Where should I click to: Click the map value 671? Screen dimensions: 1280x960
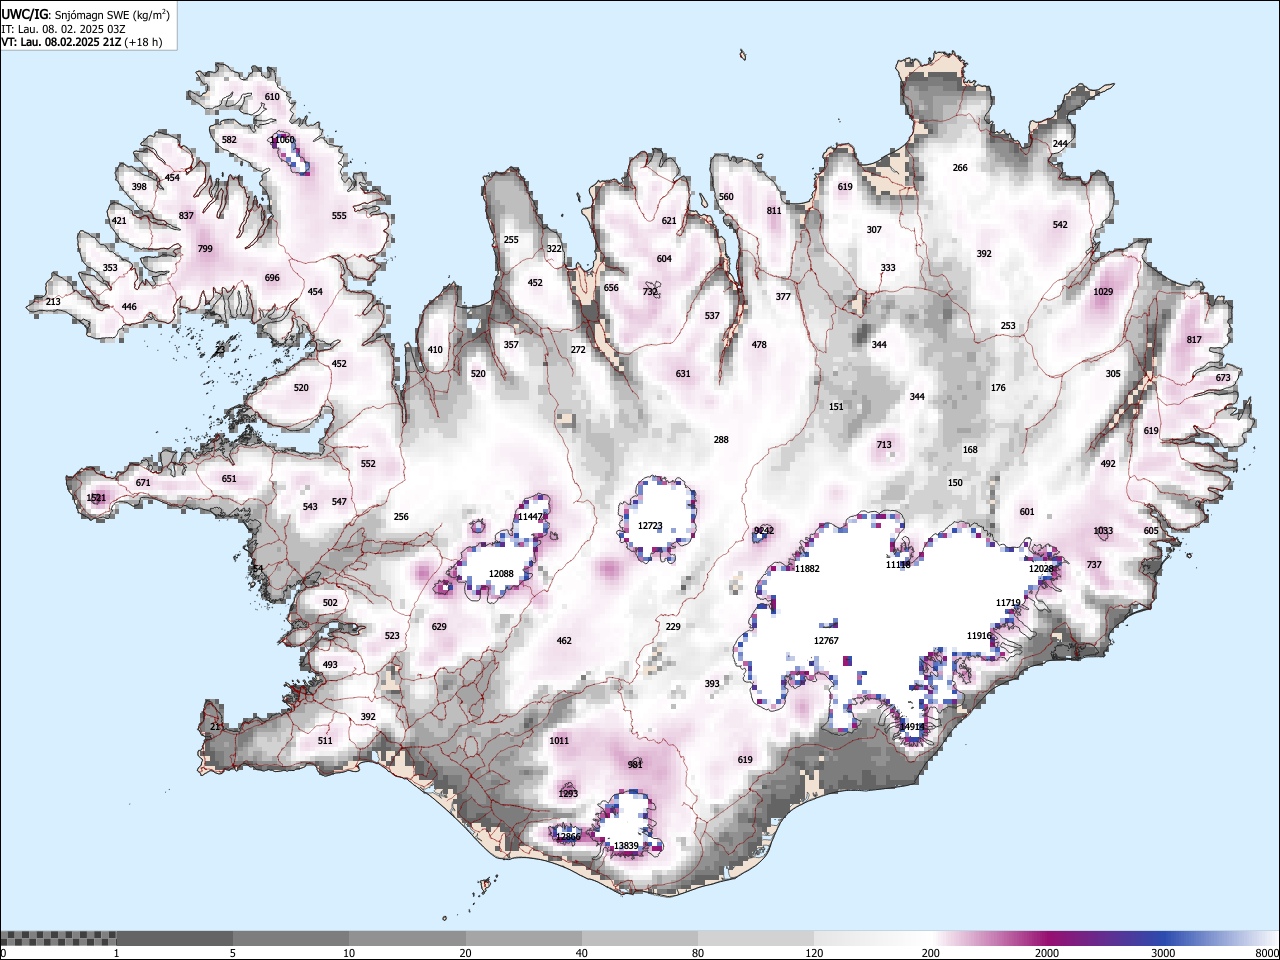coord(143,483)
